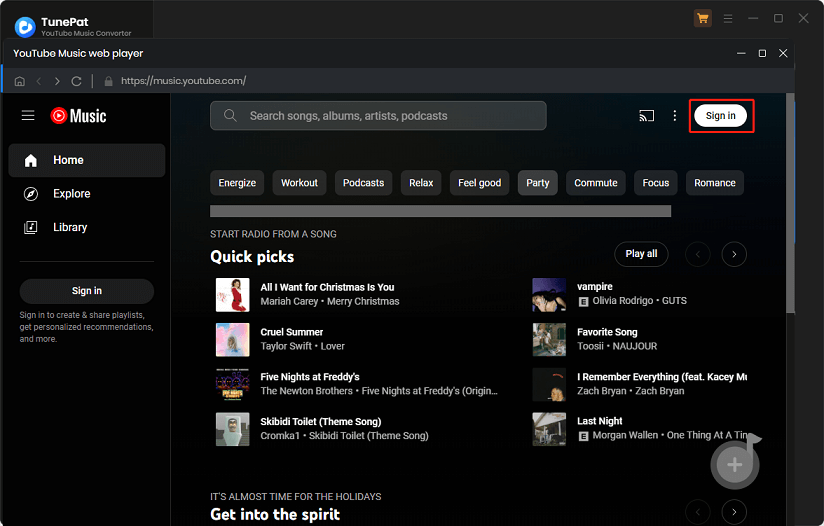Screen dimensions: 824x526
Task: Select the Focus mood chip
Action: tap(656, 183)
